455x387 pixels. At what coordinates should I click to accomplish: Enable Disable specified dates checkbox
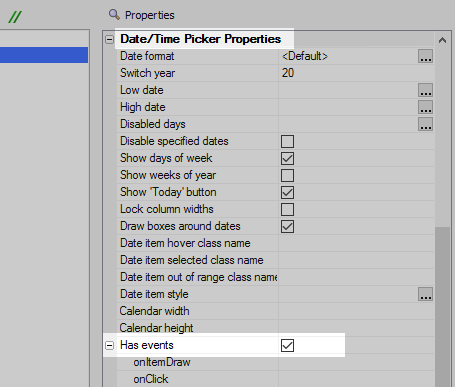[x=287, y=141]
